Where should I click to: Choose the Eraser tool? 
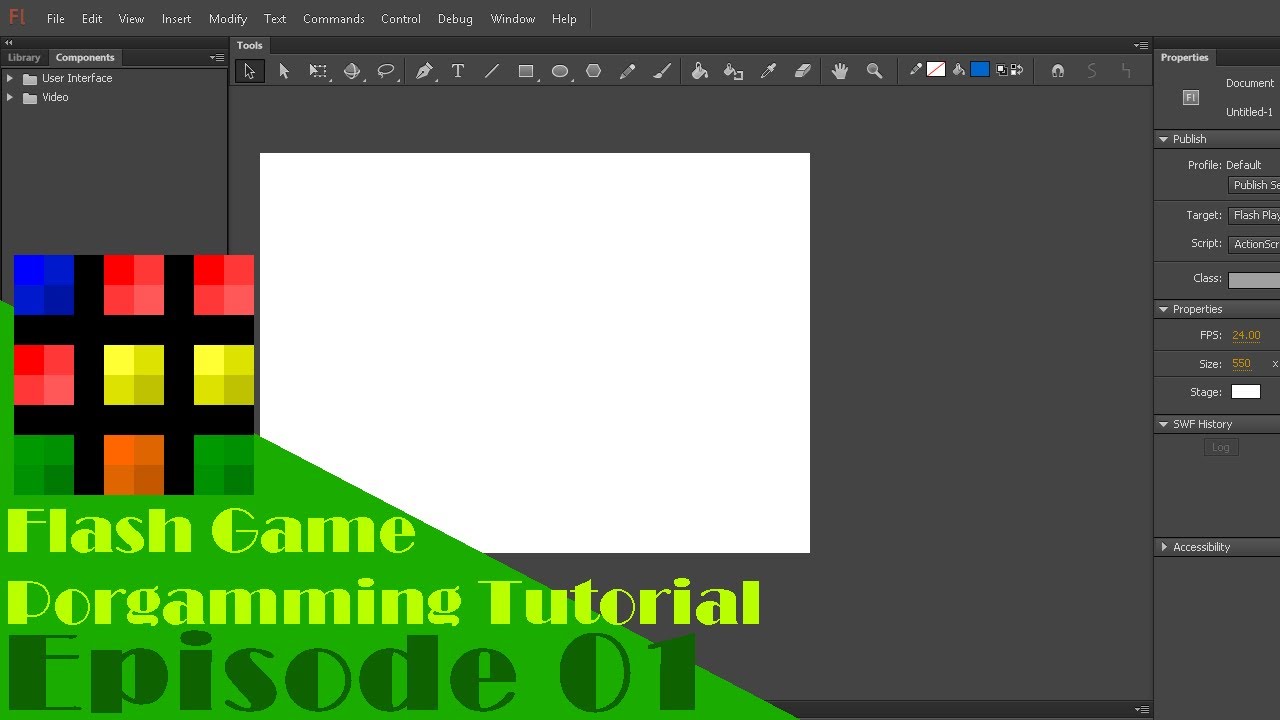(802, 71)
